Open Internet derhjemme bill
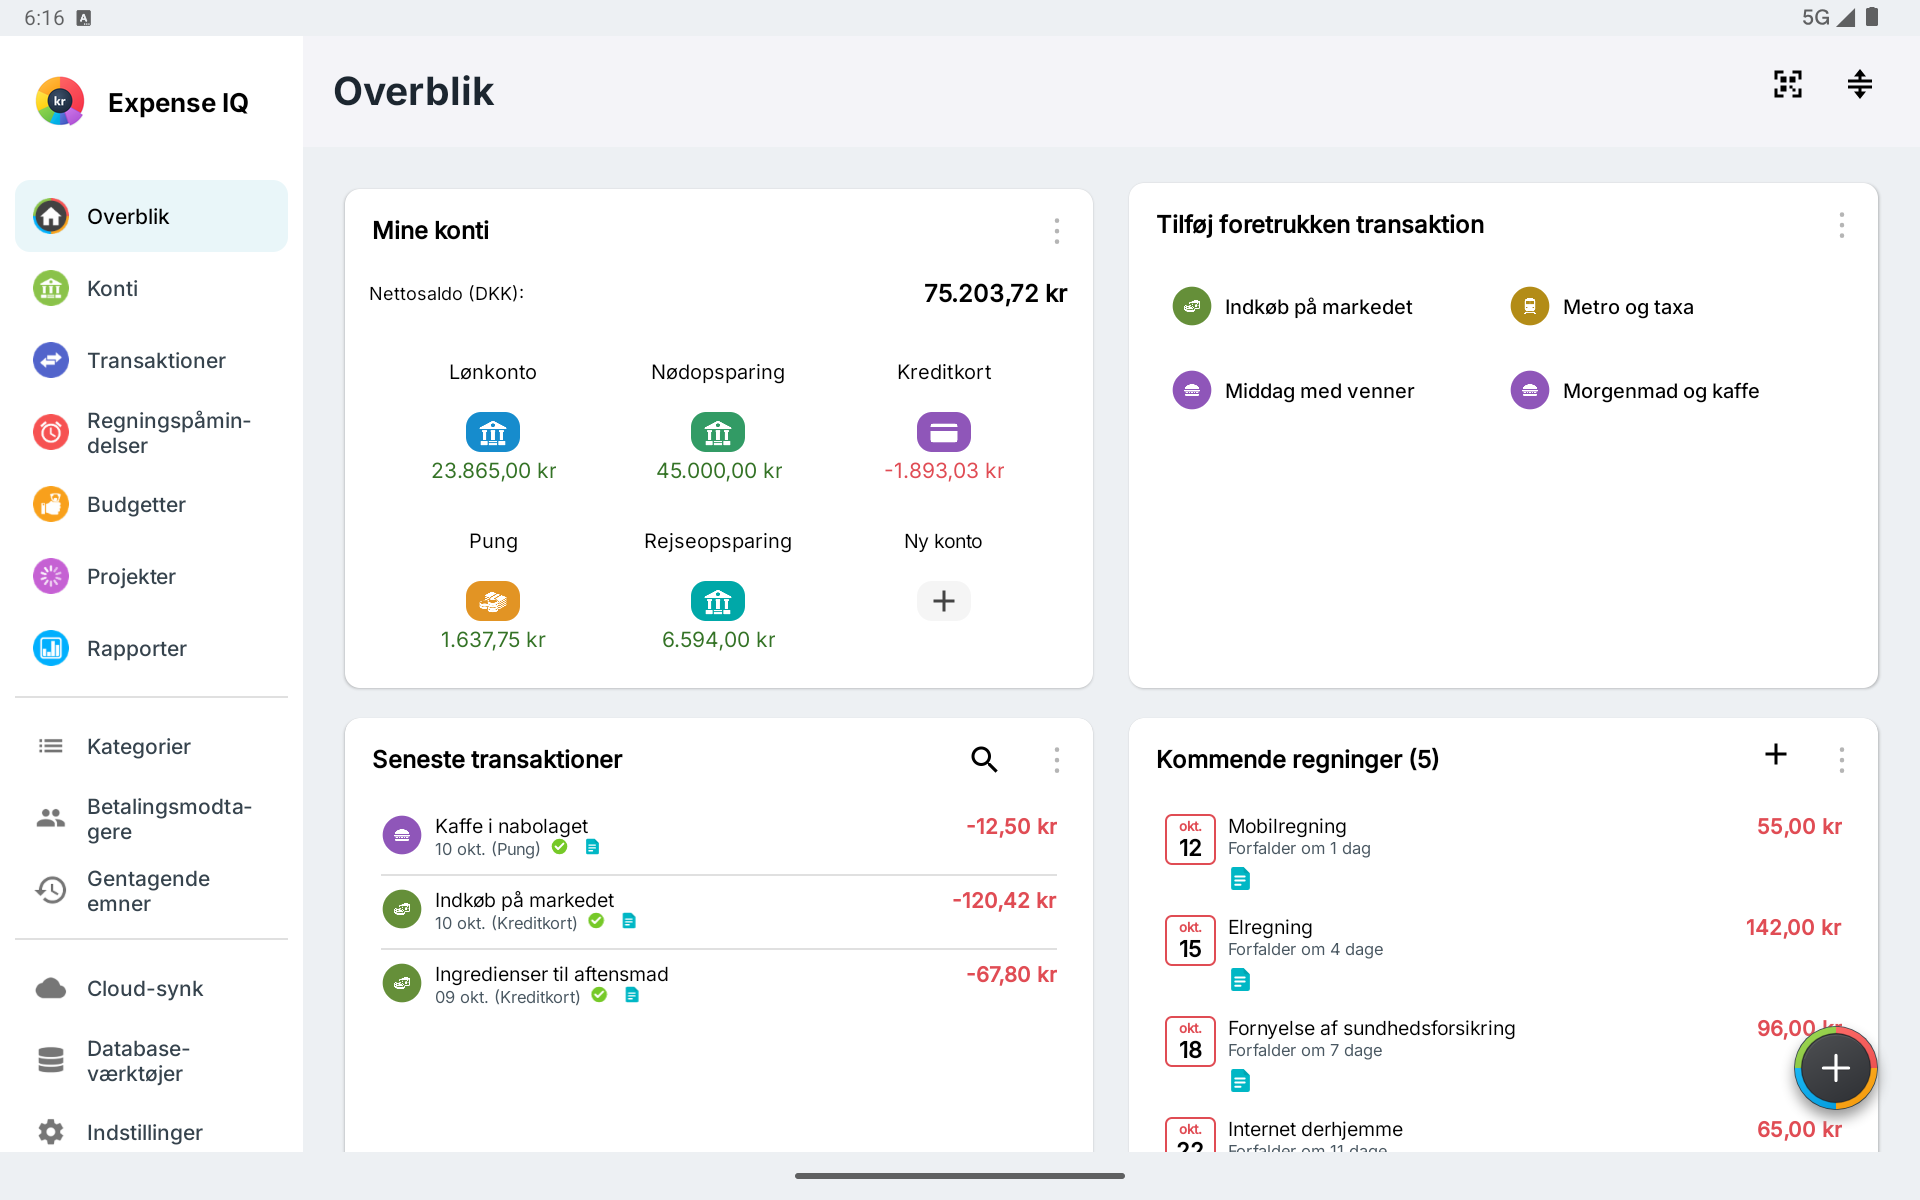The width and height of the screenshot is (1920, 1200). coord(1502,1132)
